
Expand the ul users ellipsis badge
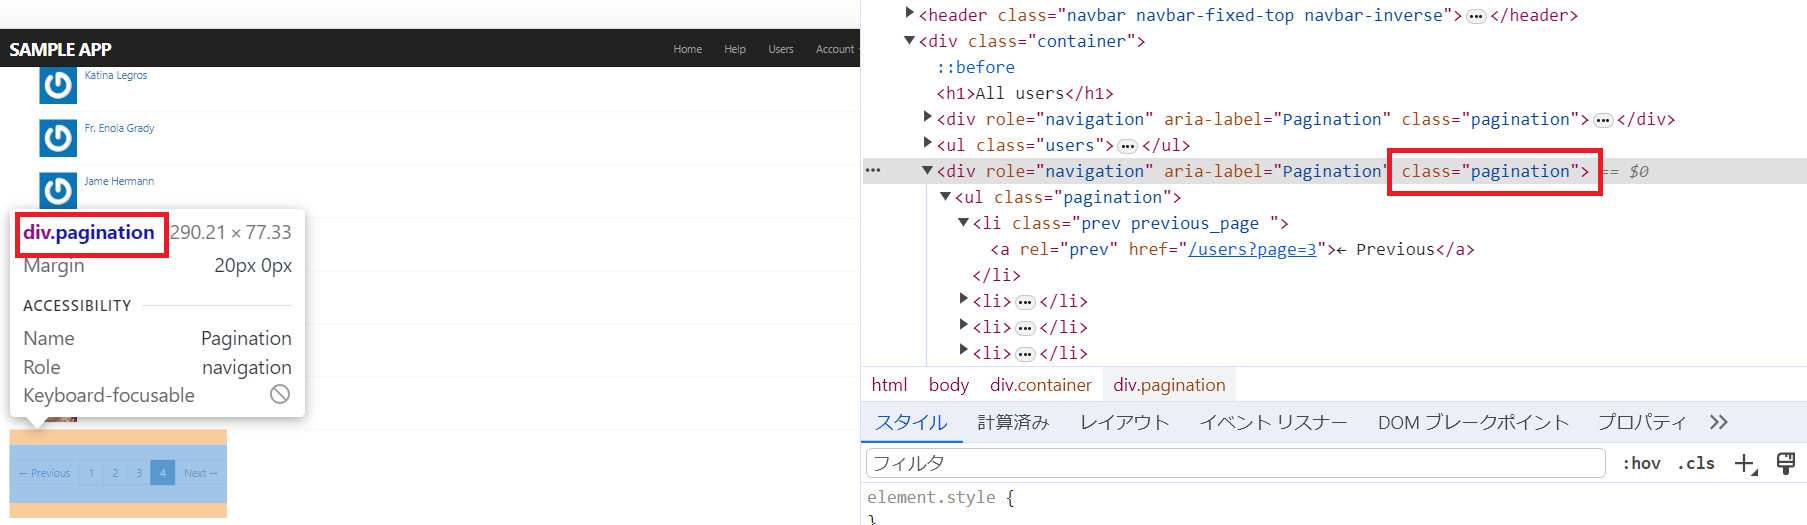point(1128,146)
